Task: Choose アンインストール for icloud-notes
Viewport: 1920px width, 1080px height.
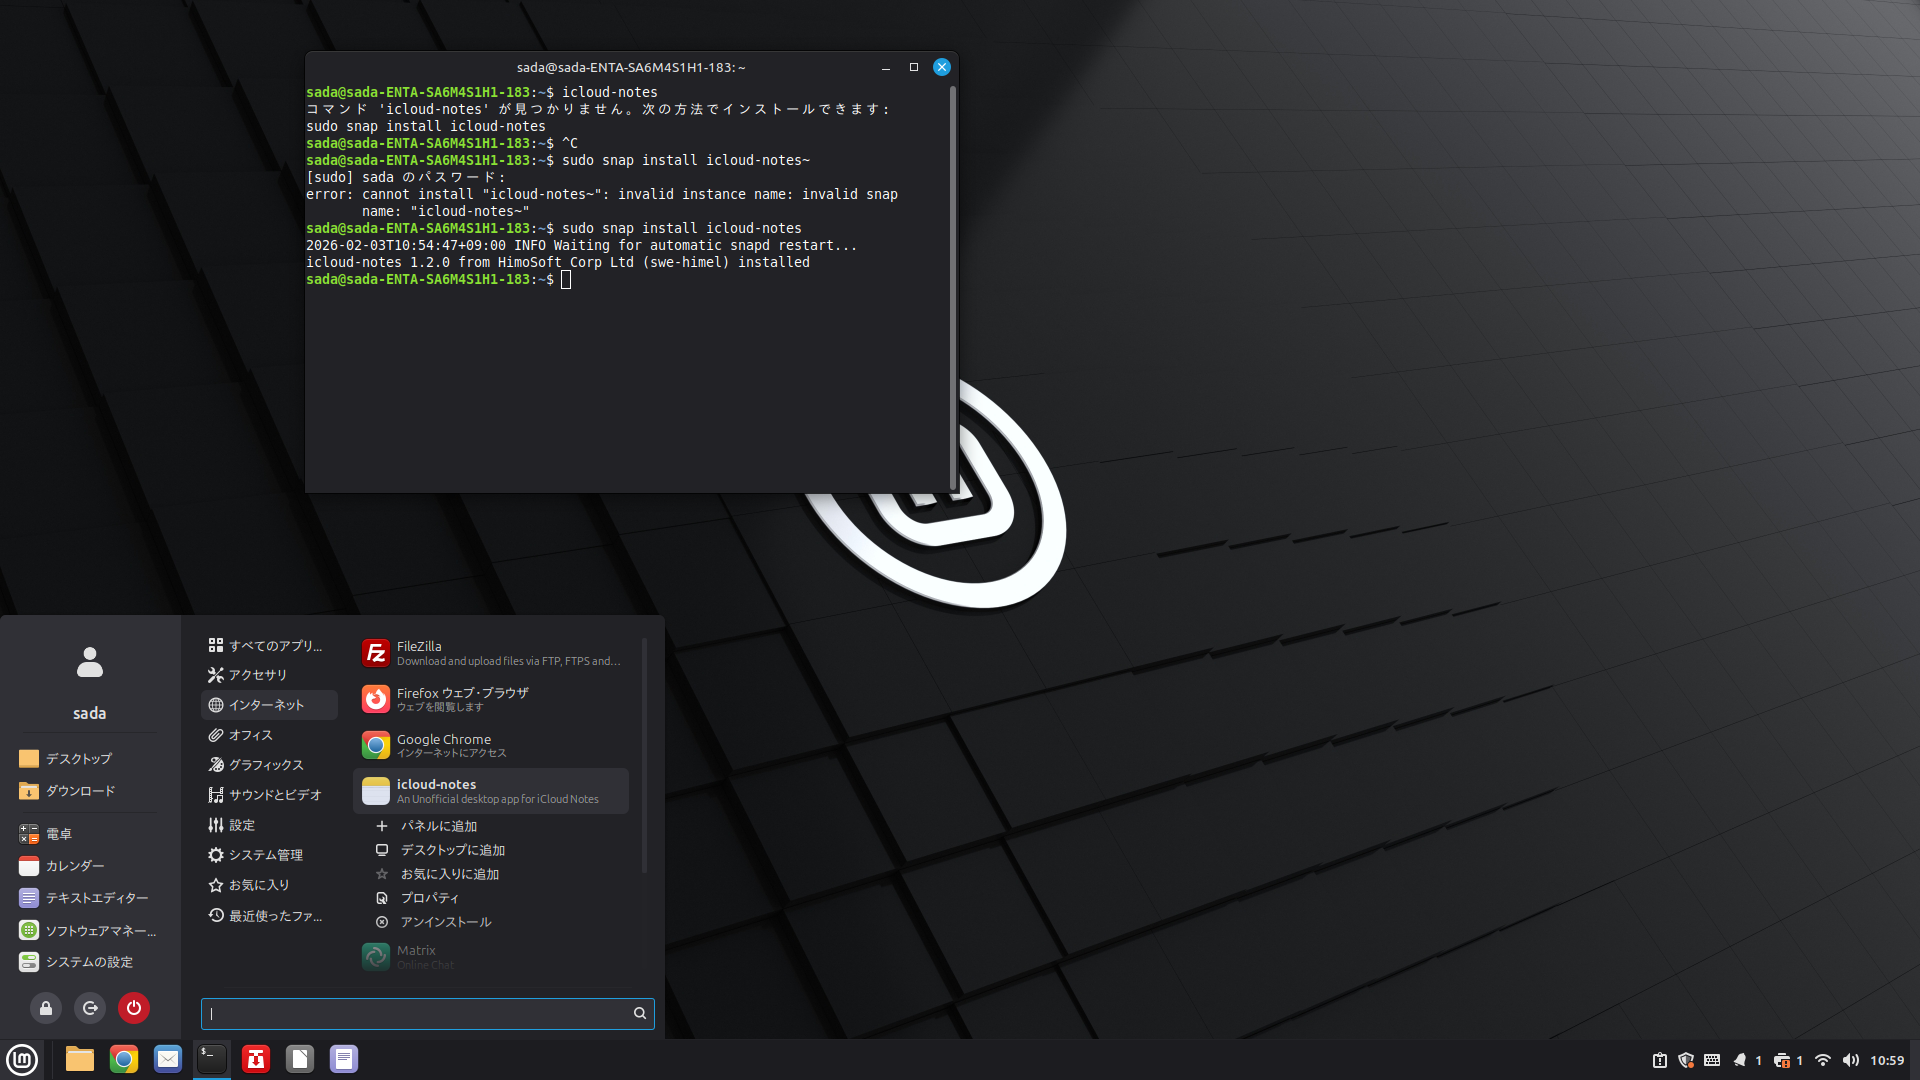Action: (x=446, y=922)
